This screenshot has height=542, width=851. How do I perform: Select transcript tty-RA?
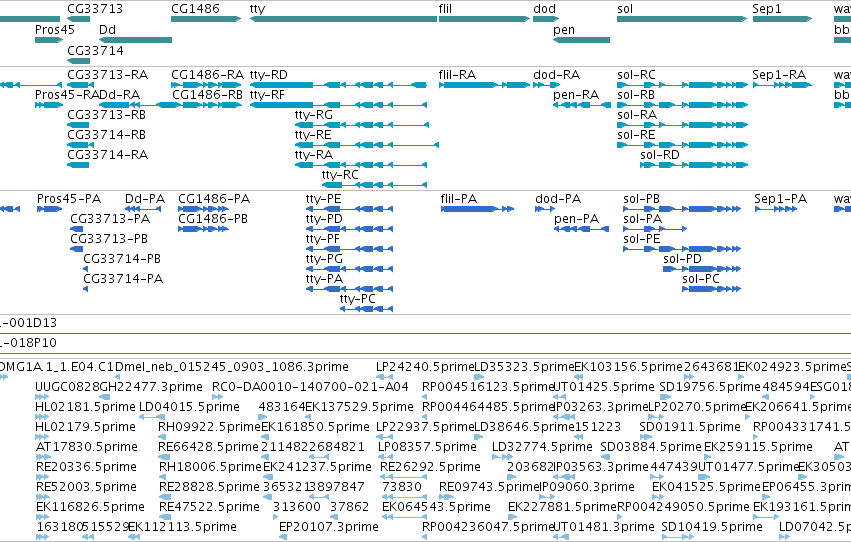coord(361,165)
